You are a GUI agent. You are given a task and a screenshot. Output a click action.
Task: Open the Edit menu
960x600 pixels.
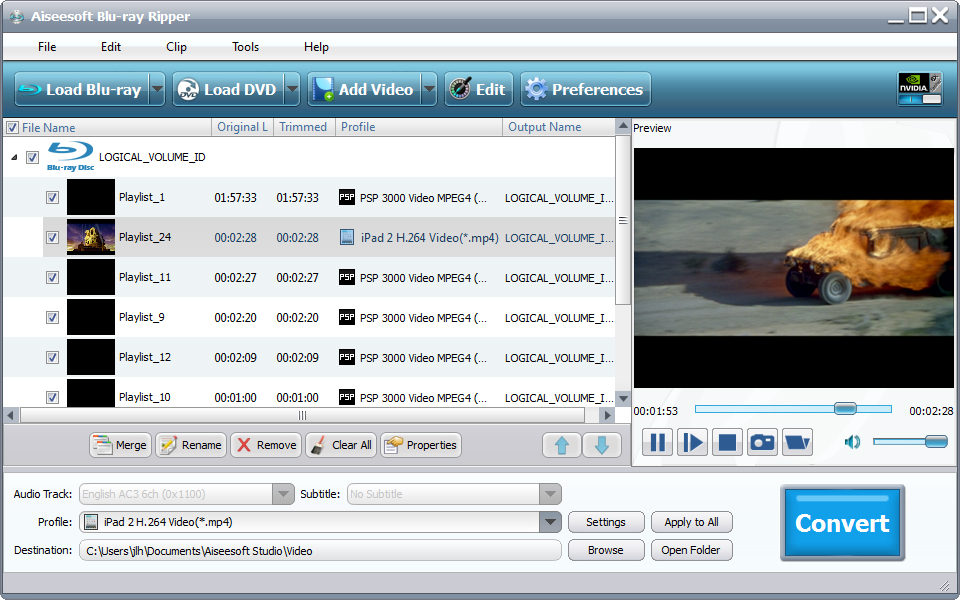click(x=111, y=47)
